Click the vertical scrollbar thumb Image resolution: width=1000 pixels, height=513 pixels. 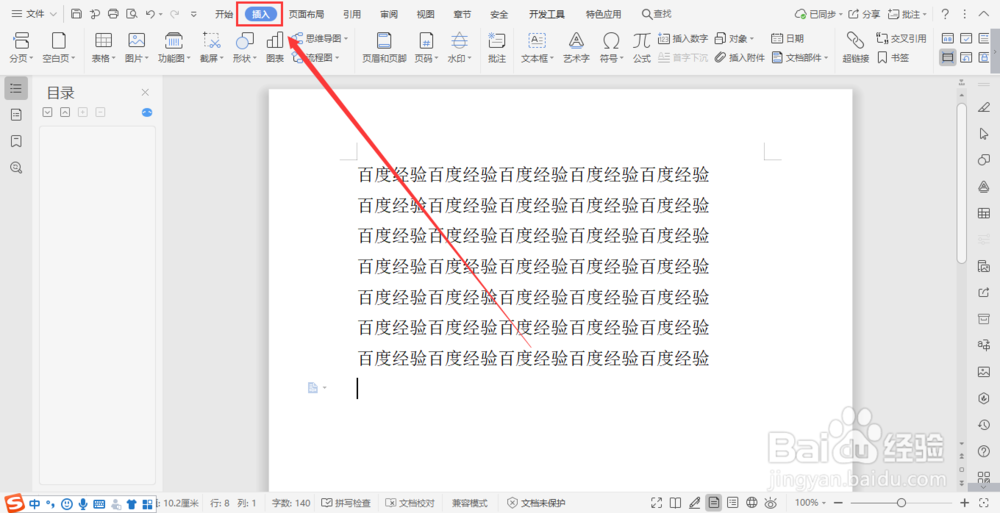pyautogui.click(x=962, y=183)
